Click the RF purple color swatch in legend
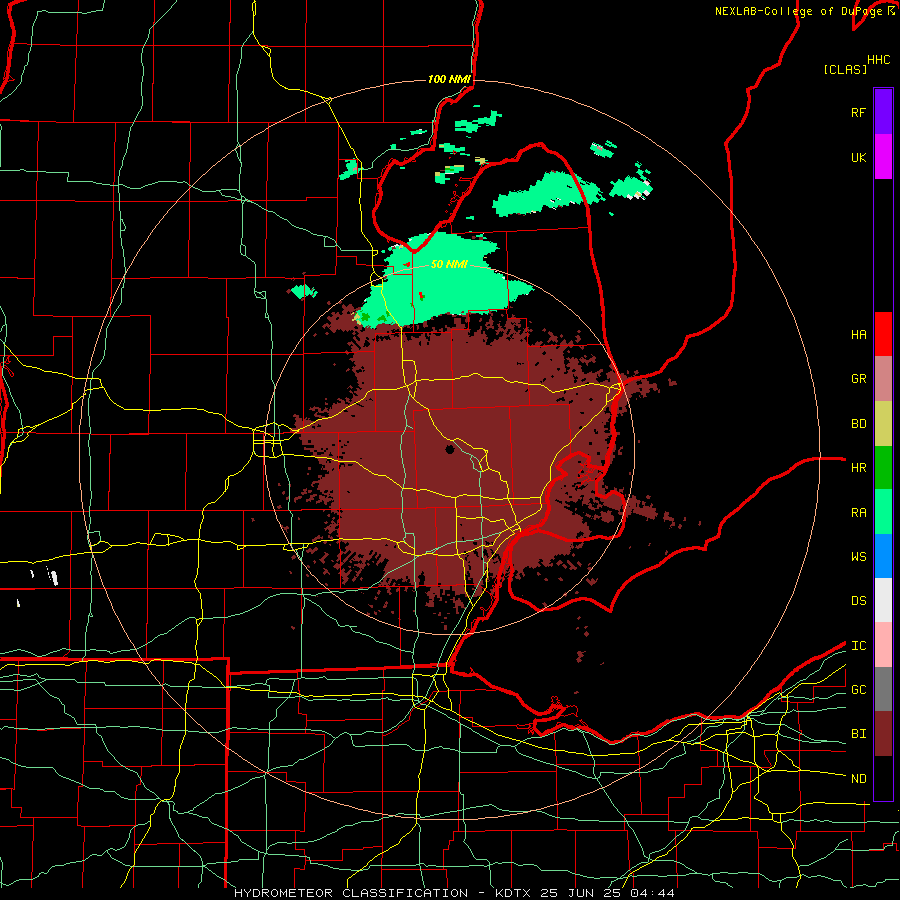This screenshot has width=900, height=900. point(883,112)
